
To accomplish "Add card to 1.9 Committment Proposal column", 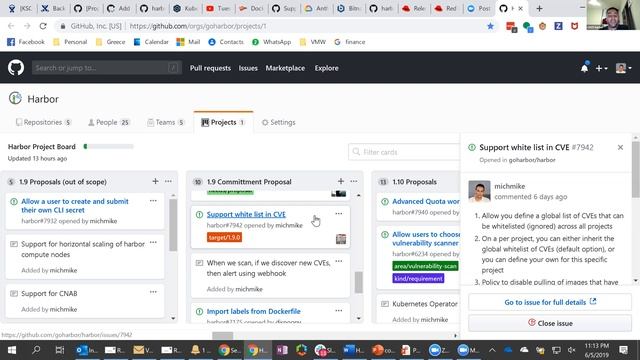I will 341,181.
